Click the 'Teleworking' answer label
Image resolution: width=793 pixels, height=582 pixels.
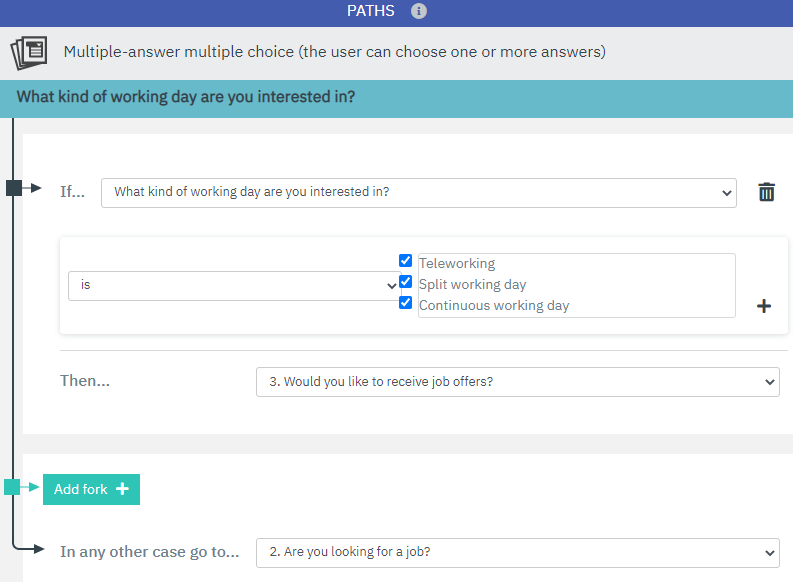click(457, 263)
